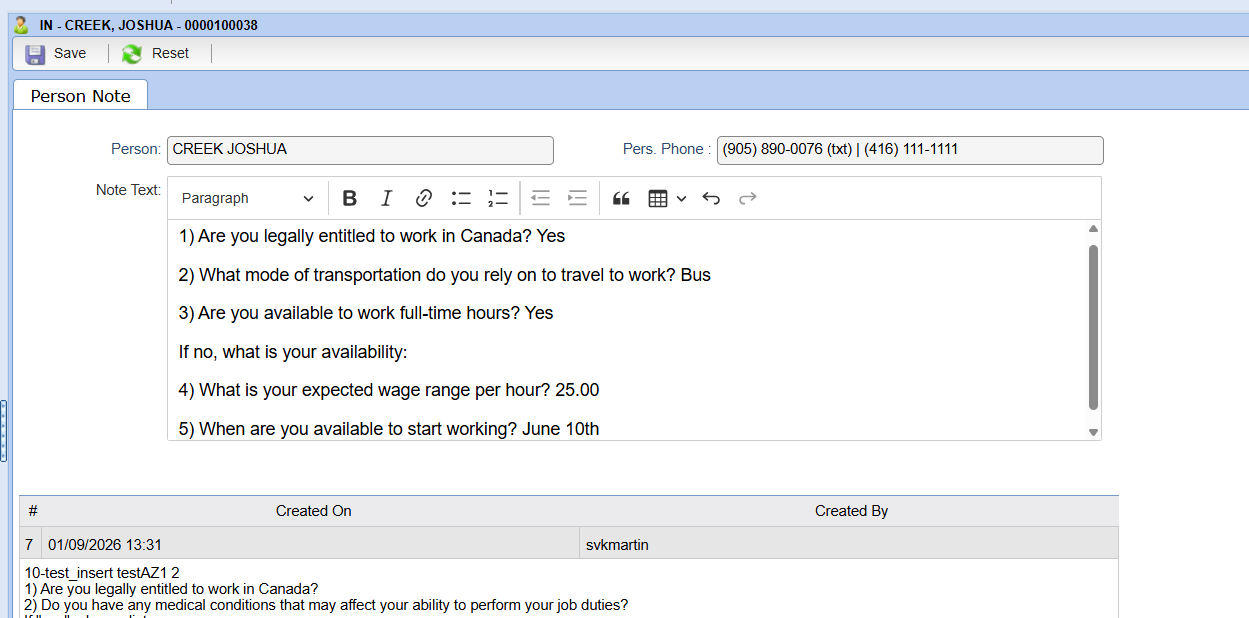This screenshot has height=618, width=1249.
Task: Apply numbered list formatting
Action: pyautogui.click(x=498, y=198)
